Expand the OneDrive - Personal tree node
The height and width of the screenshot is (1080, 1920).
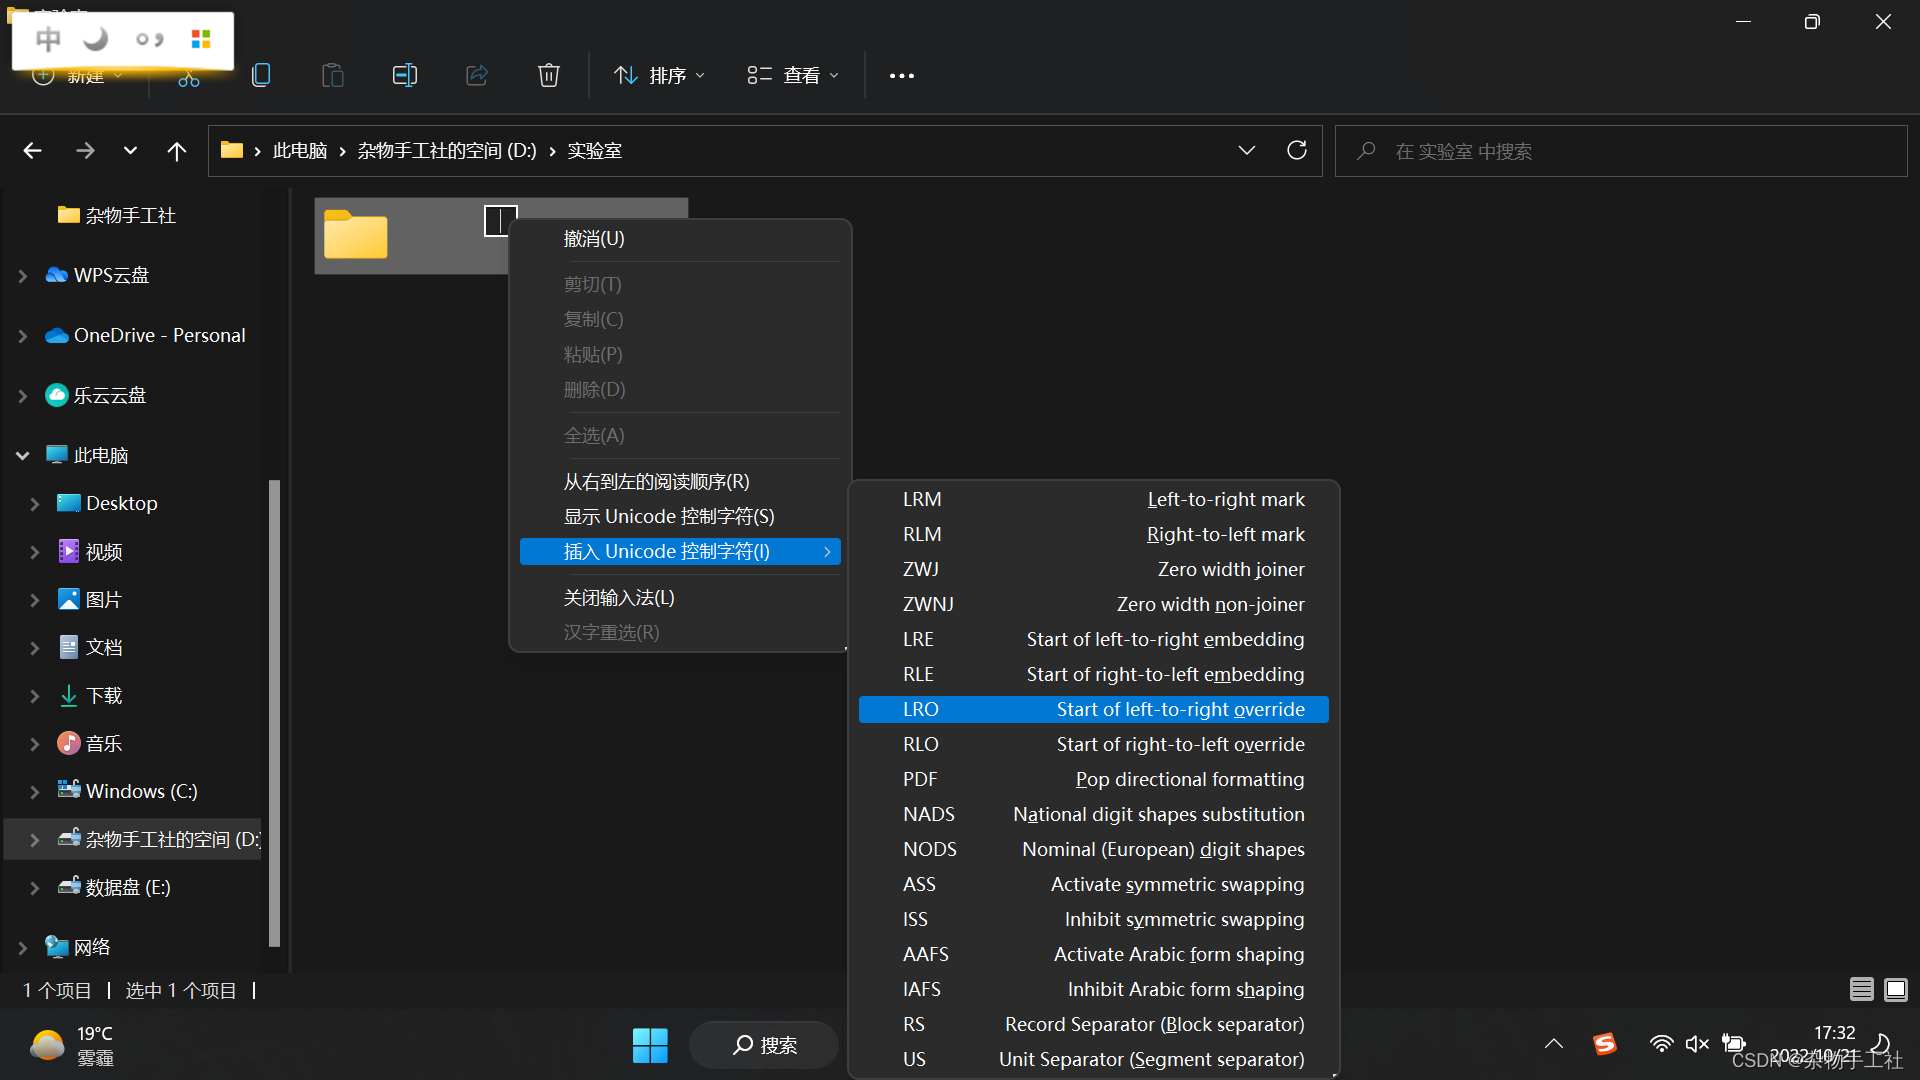[x=23, y=336]
